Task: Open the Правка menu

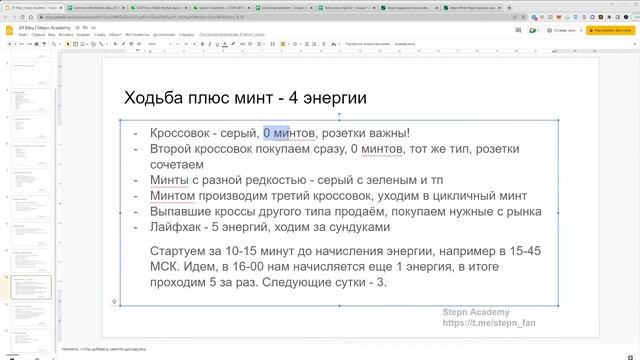Action: click(x=38, y=35)
